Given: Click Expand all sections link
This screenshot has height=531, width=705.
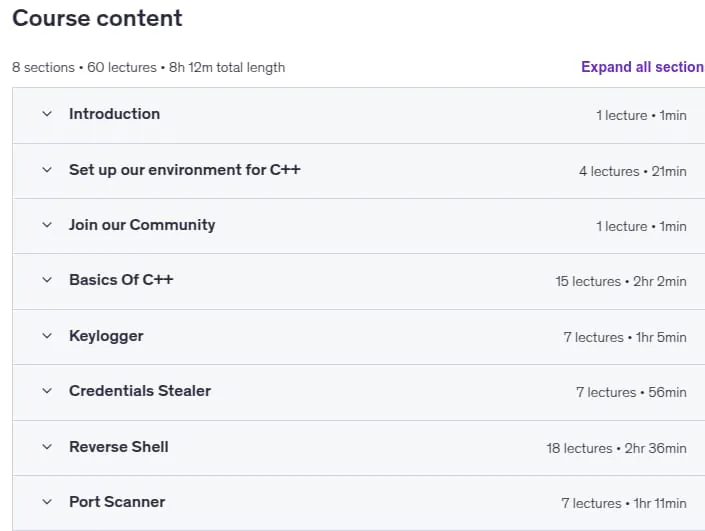Looking at the screenshot, I should [x=643, y=67].
